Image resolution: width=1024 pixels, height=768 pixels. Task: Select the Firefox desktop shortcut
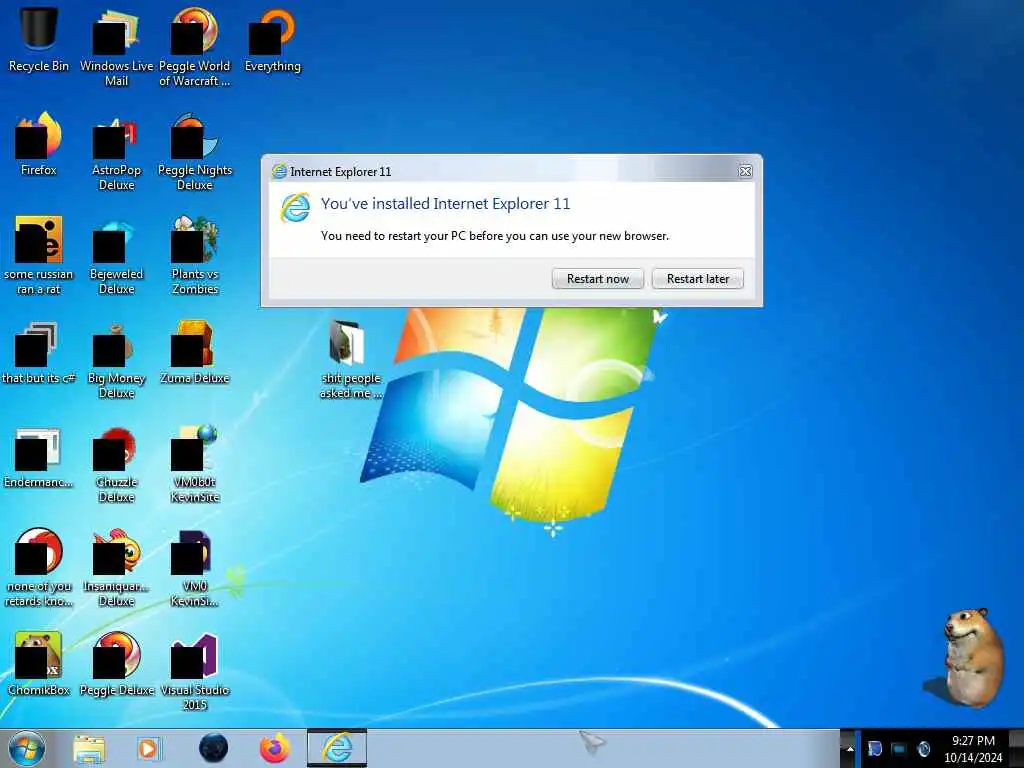(x=39, y=144)
